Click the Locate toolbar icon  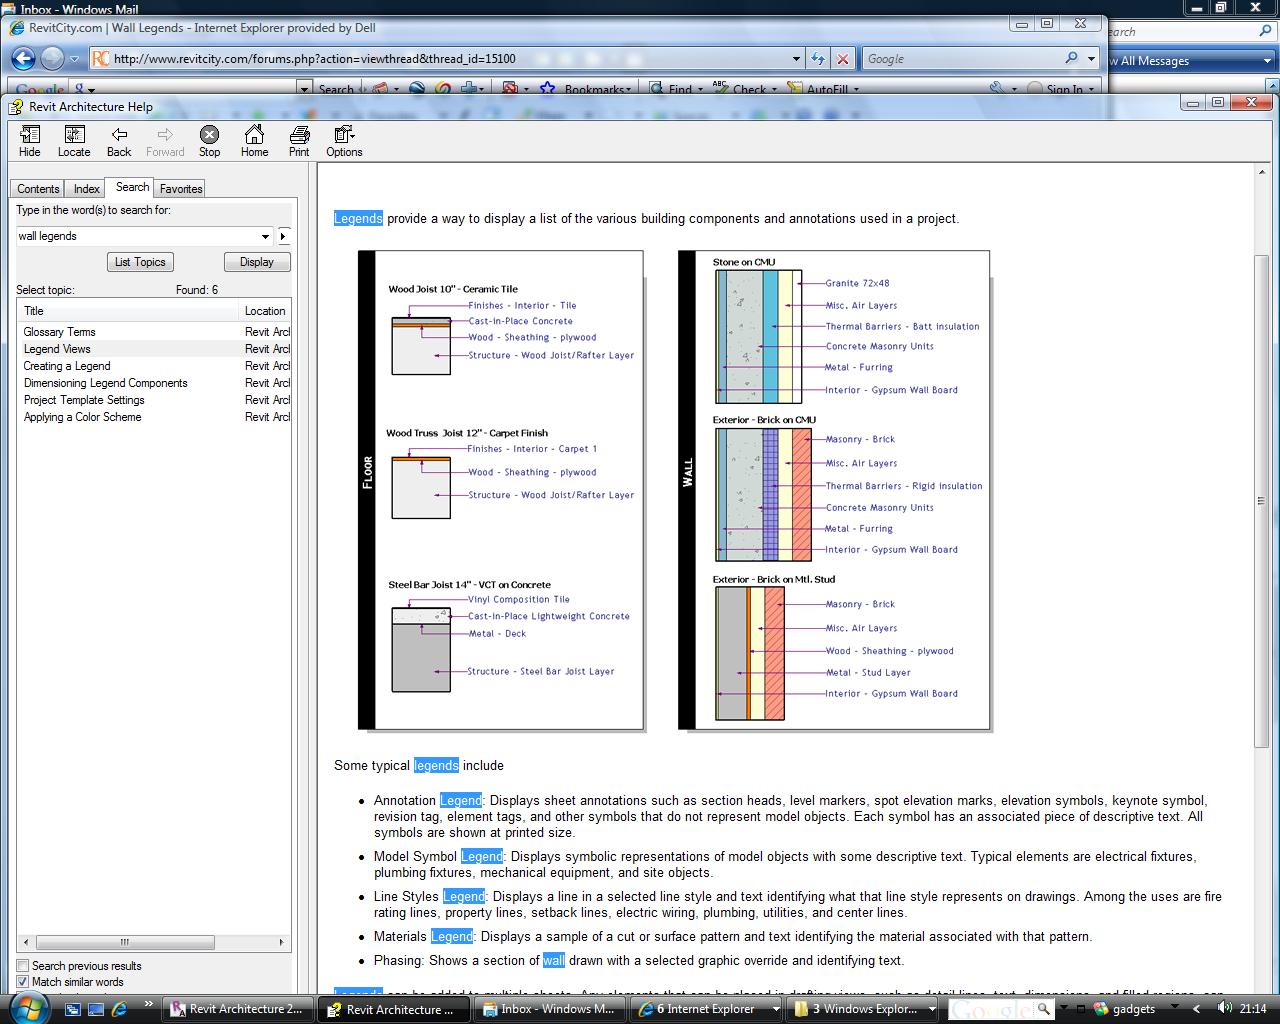pos(74,140)
